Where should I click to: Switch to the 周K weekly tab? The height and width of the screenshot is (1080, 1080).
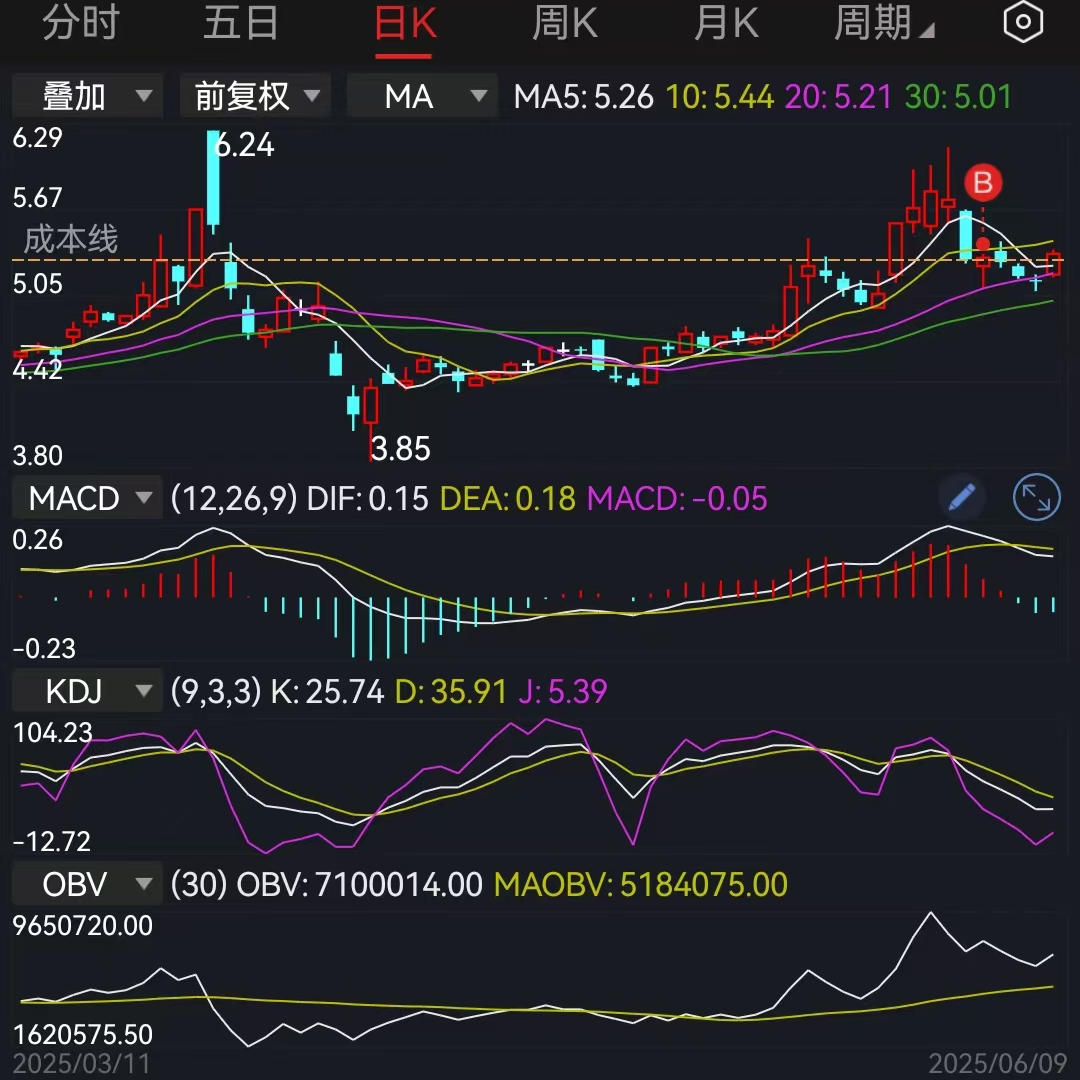click(x=564, y=21)
